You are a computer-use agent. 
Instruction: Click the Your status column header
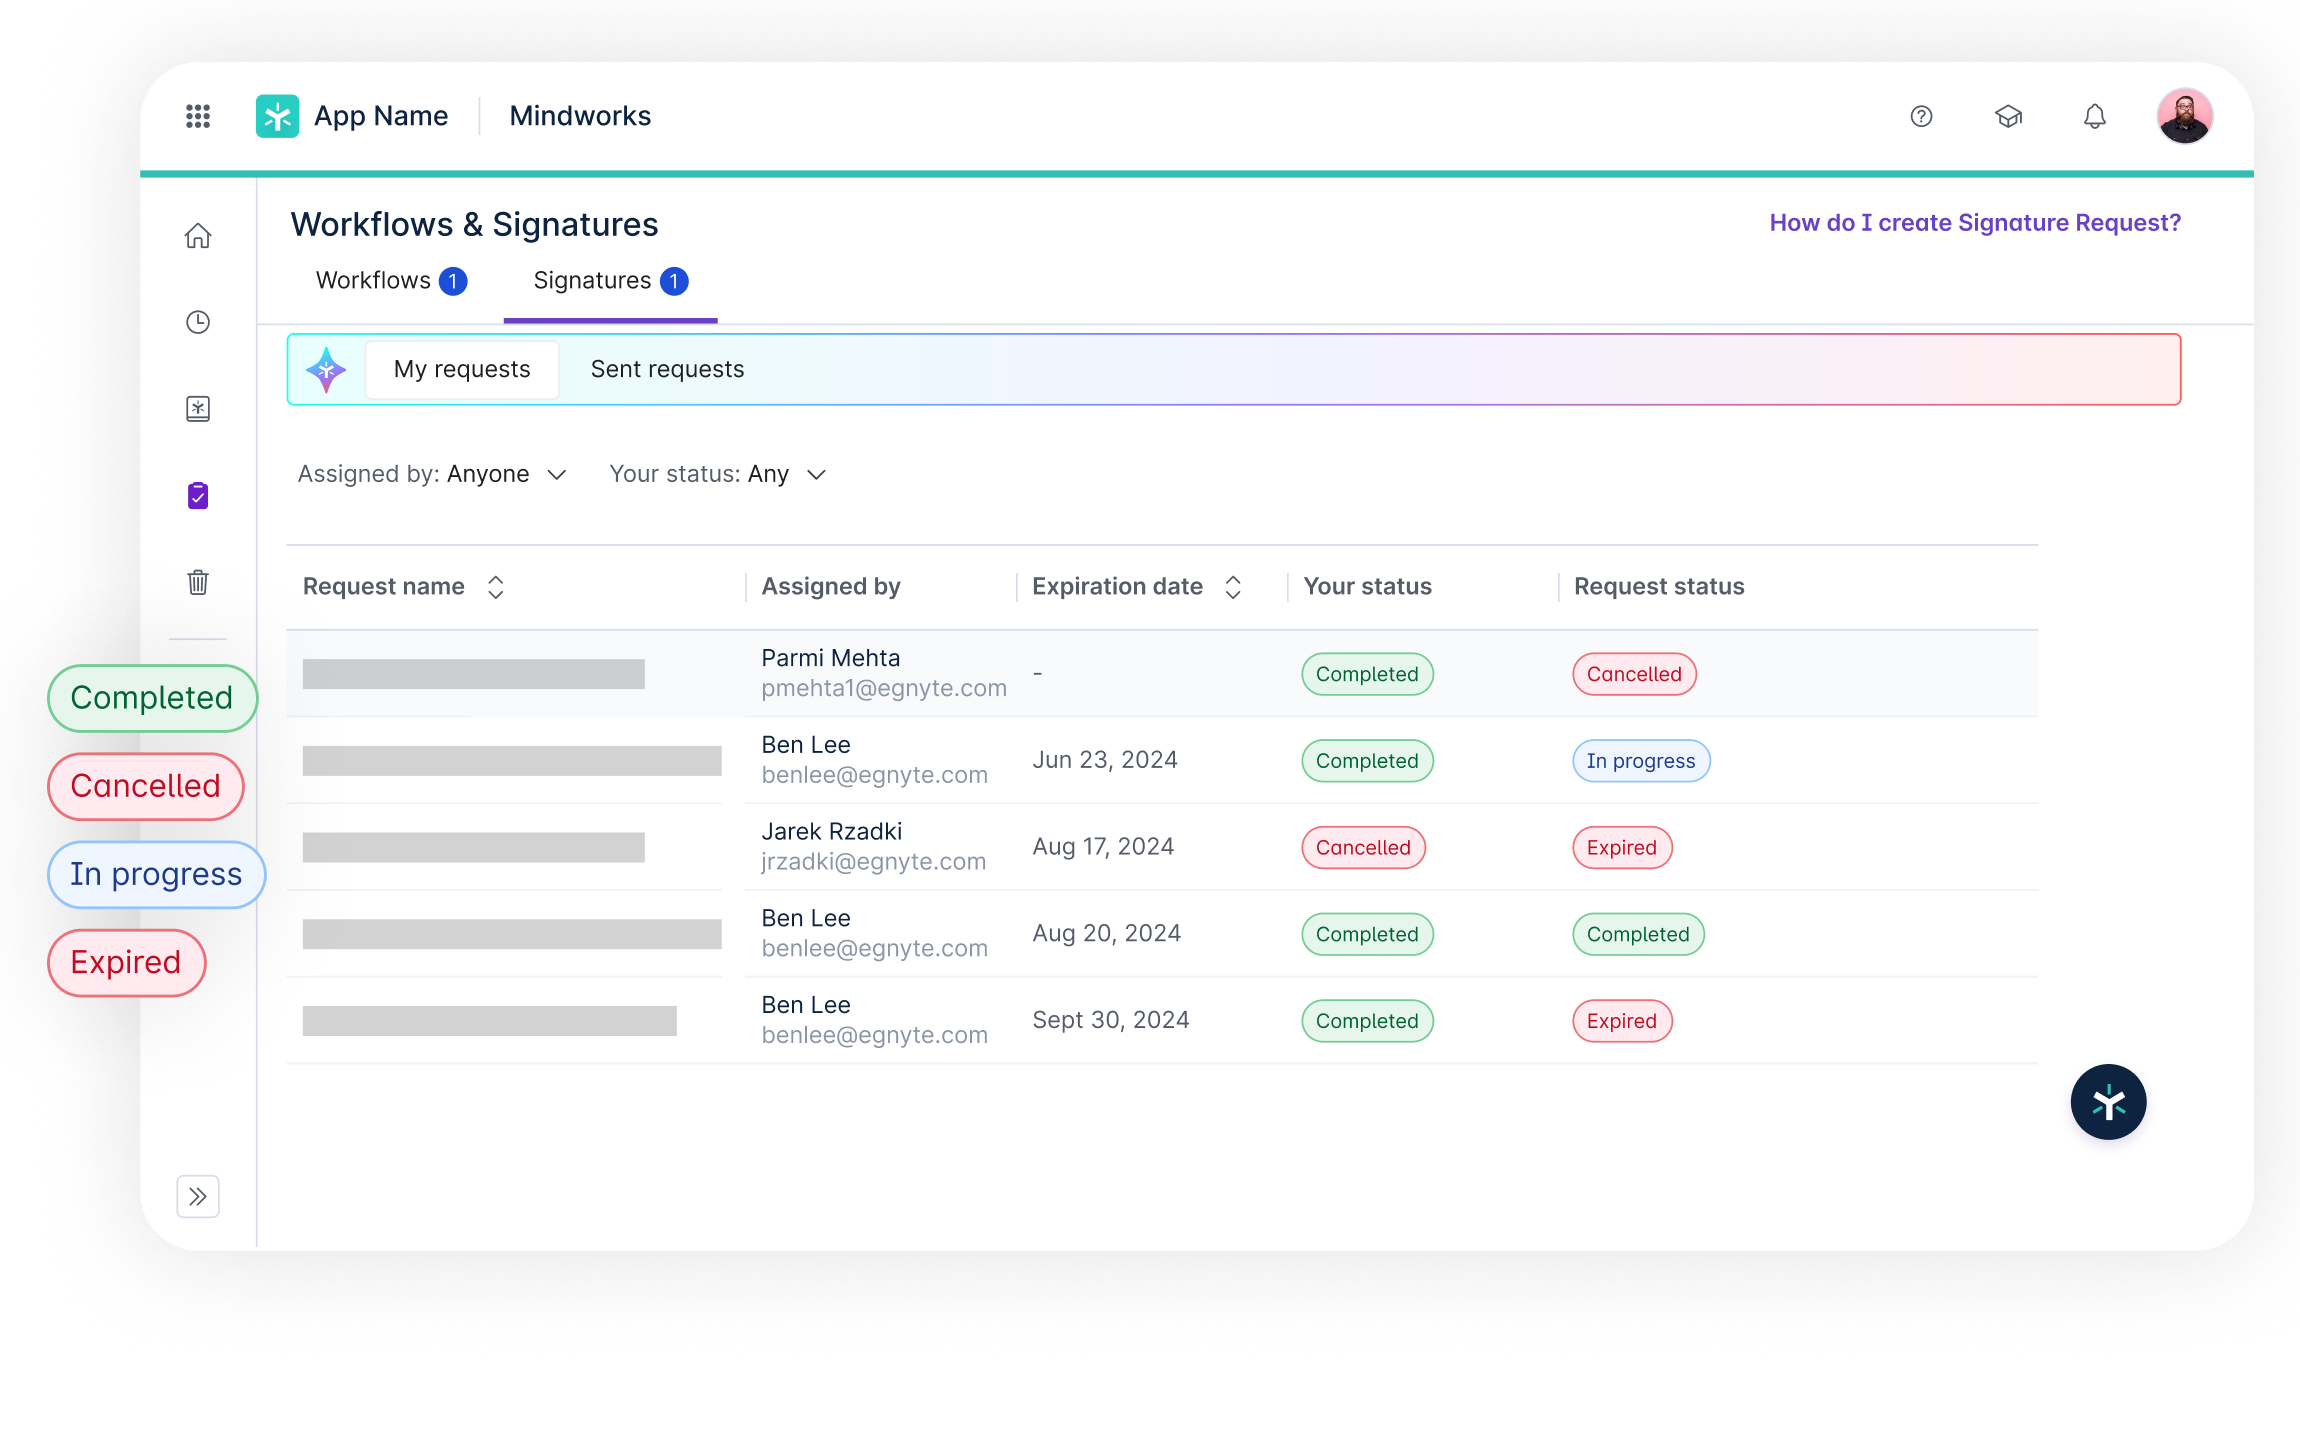pos(1367,587)
